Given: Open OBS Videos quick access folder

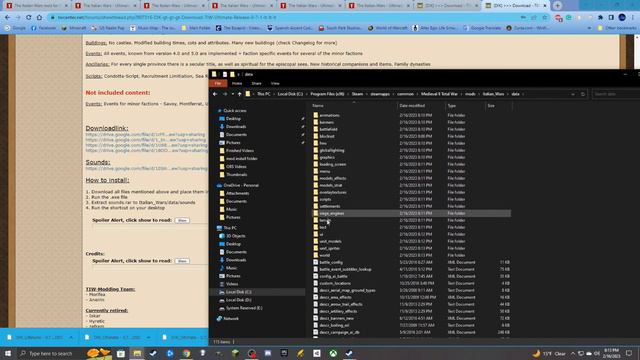Looking at the screenshot, I should click(x=236, y=167).
